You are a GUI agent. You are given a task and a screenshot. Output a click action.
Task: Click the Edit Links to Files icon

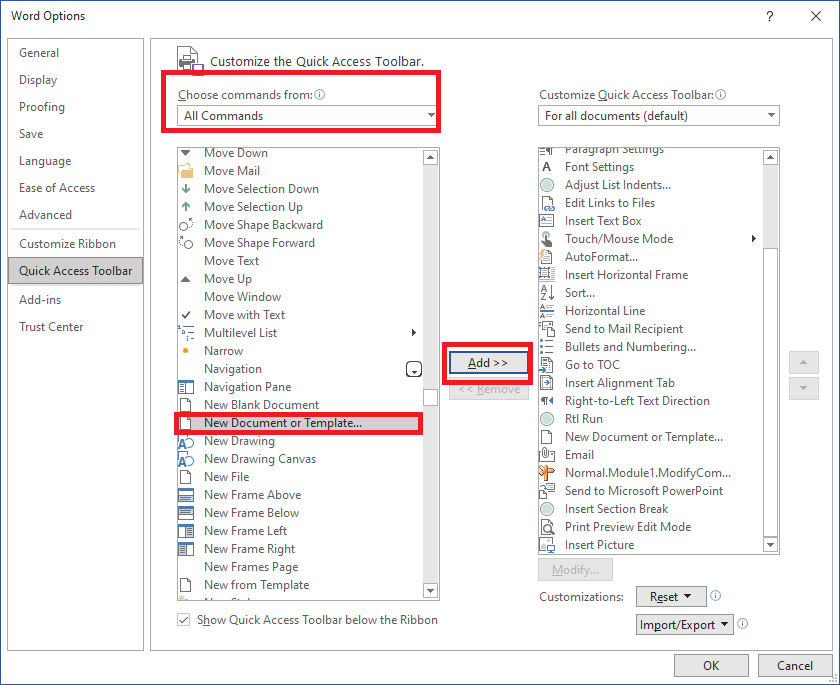(x=547, y=203)
